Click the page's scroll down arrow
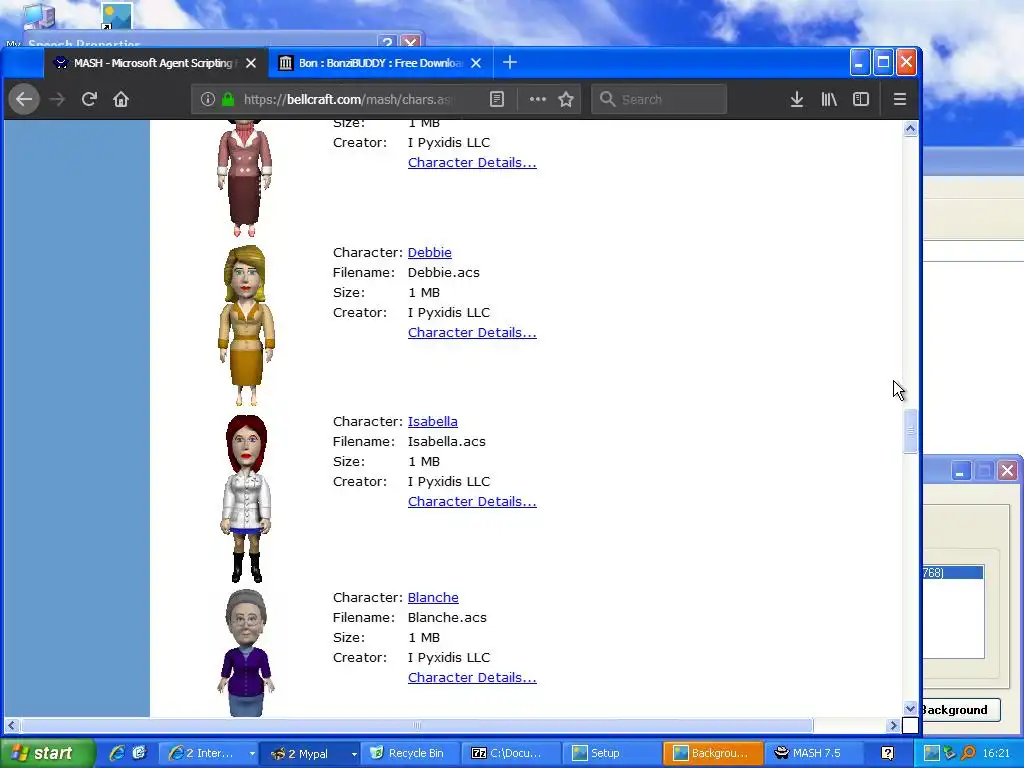The width and height of the screenshot is (1024, 768). pyautogui.click(x=910, y=709)
